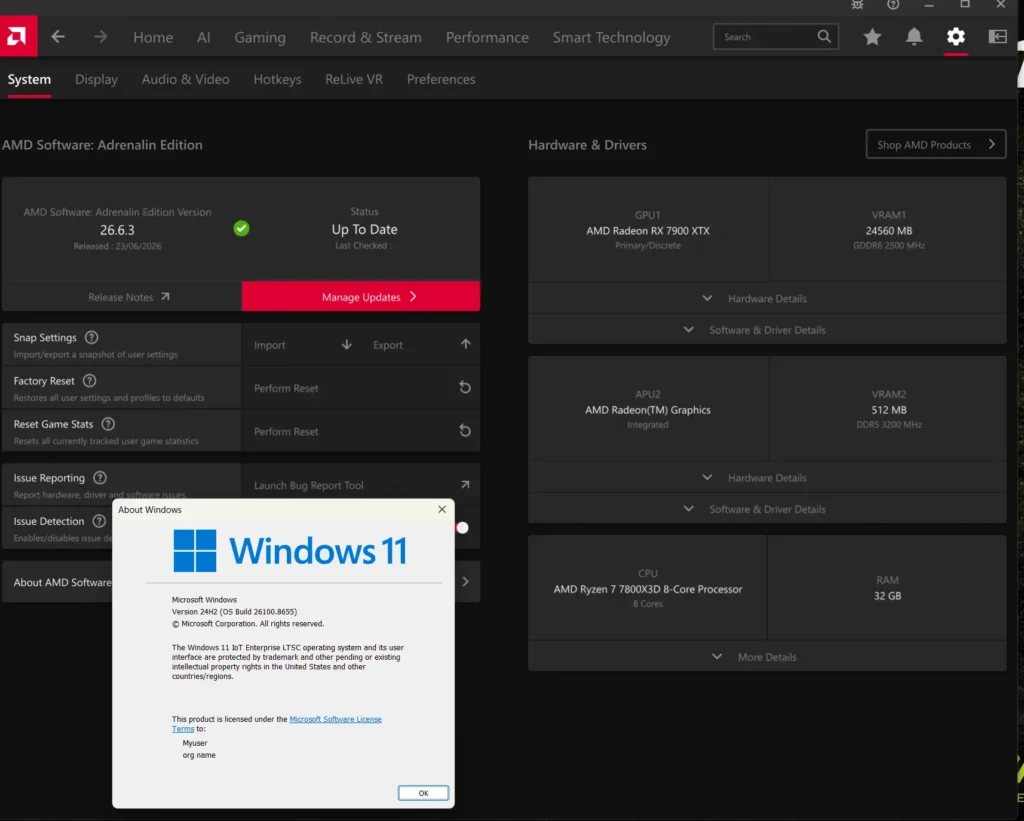Image resolution: width=1024 pixels, height=821 pixels.
Task: Open favorites star icon
Action: pyautogui.click(x=872, y=37)
